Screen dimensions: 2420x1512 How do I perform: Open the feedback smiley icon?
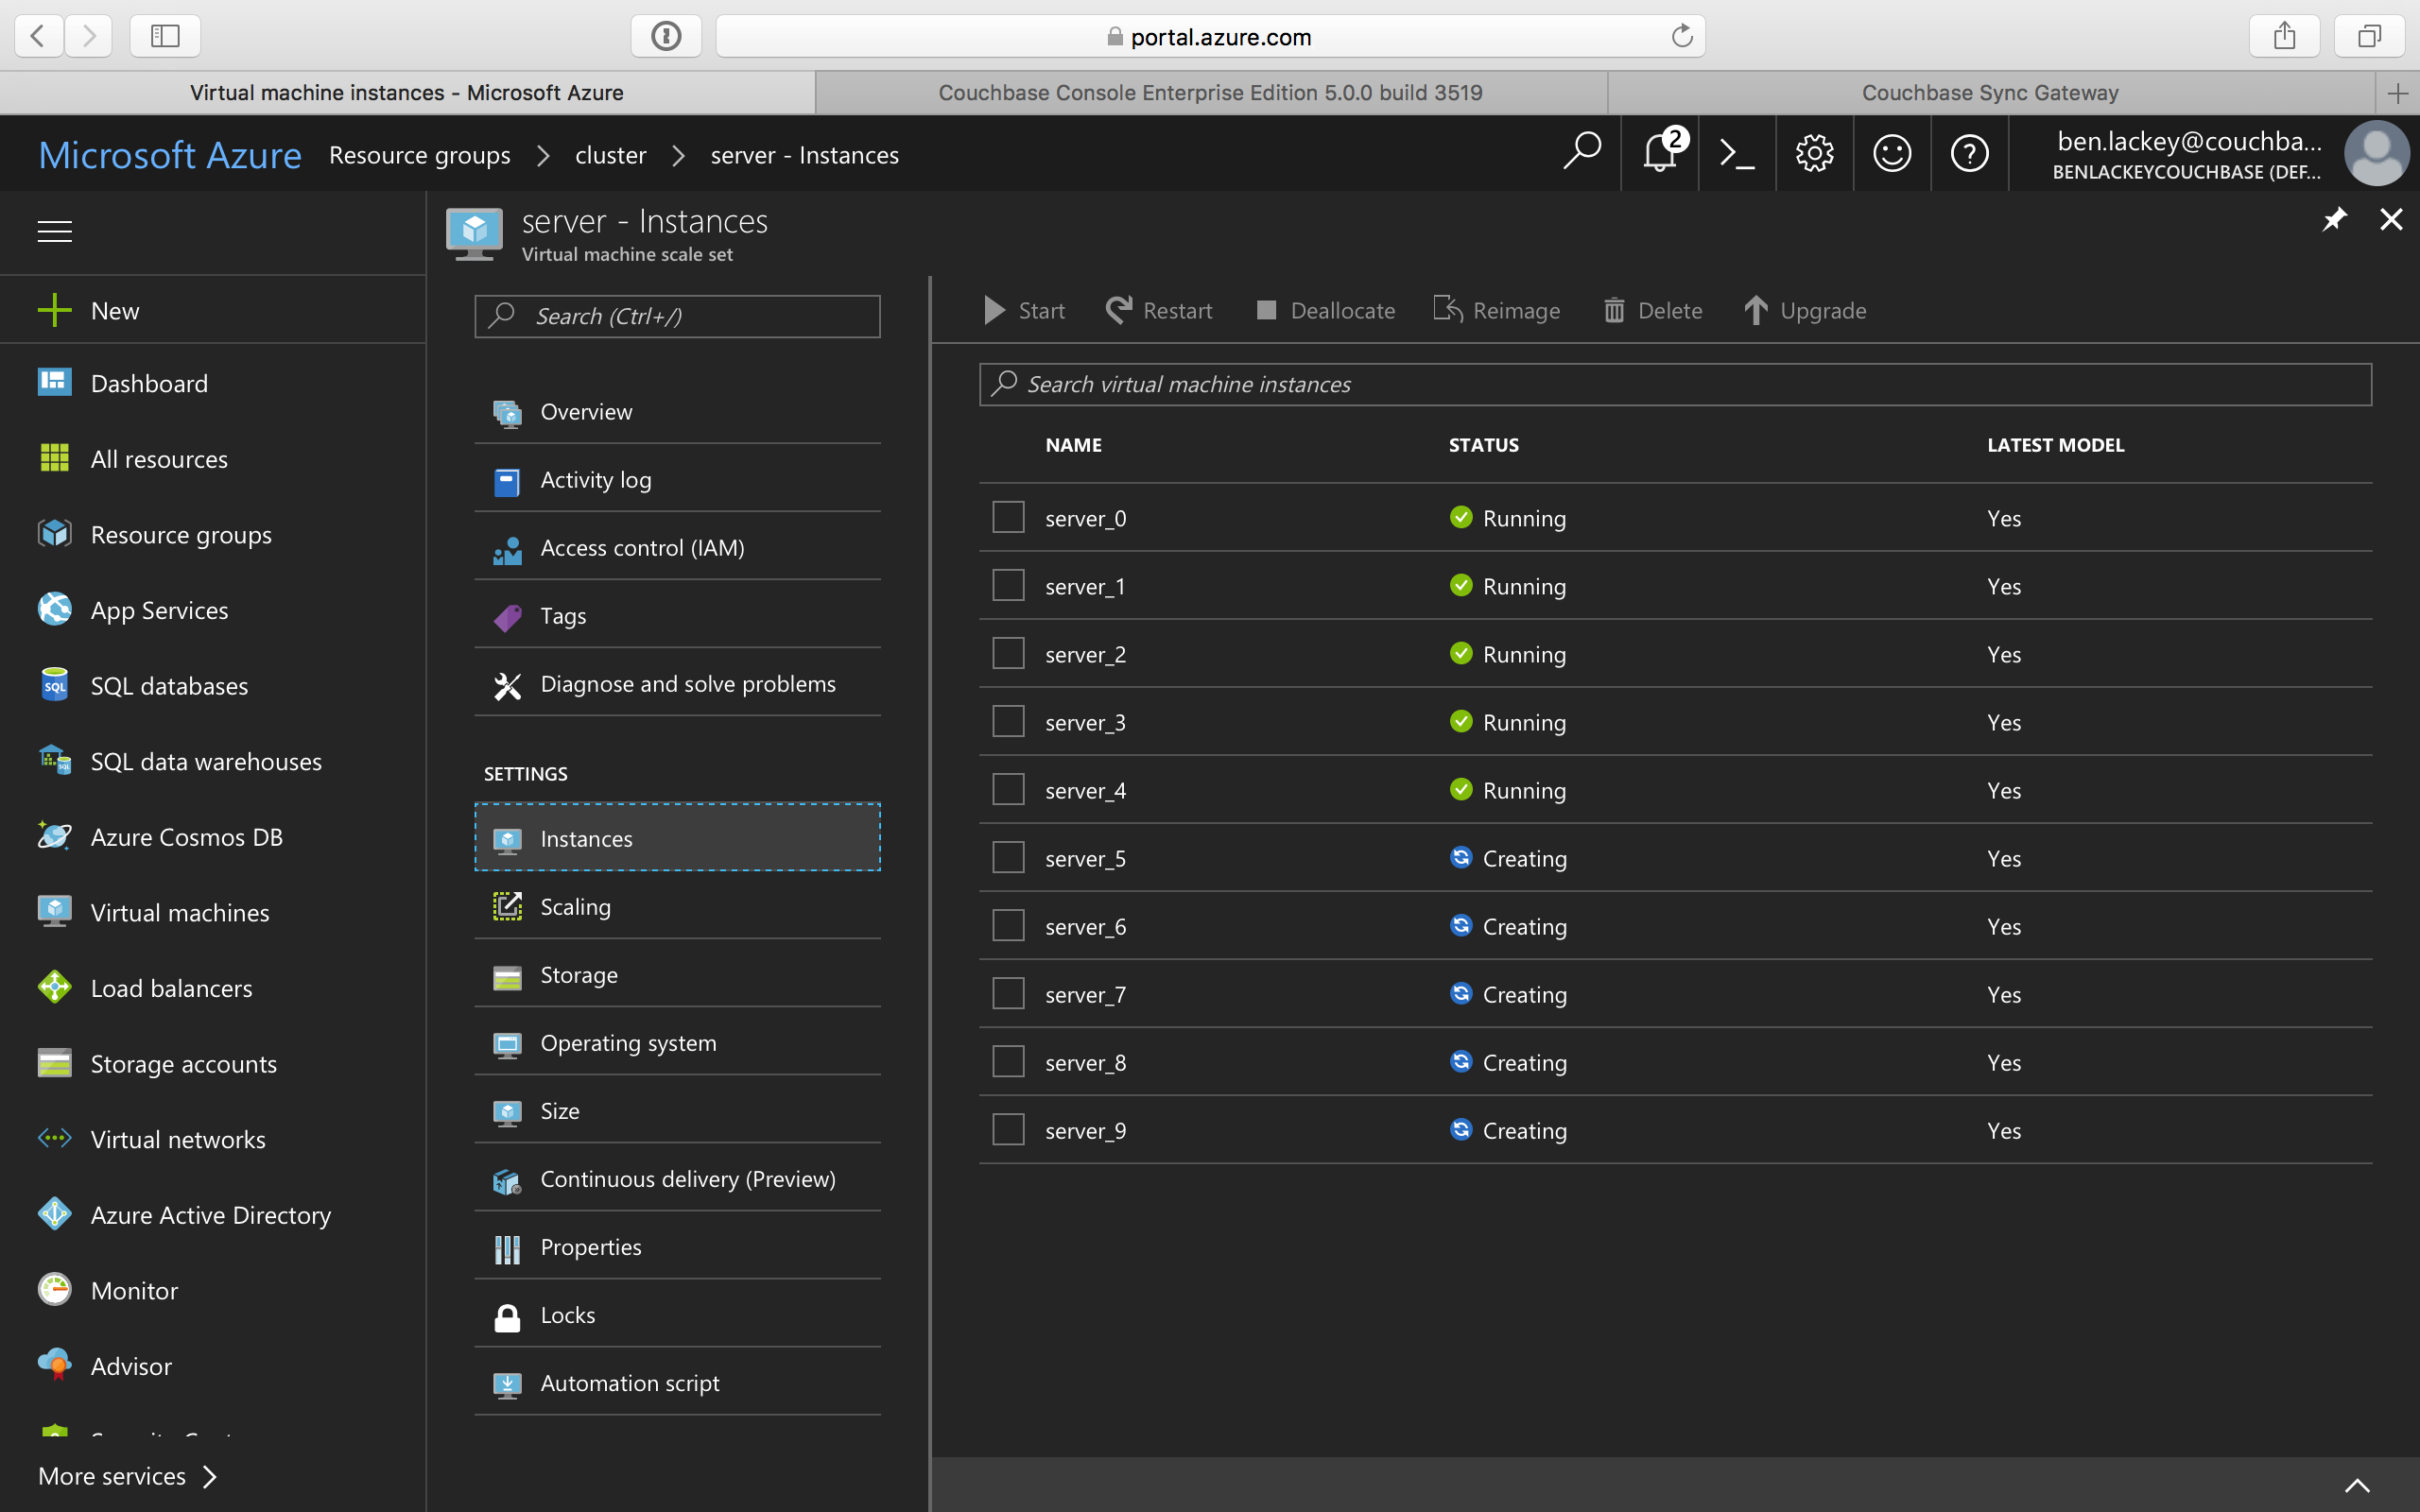[1892, 153]
